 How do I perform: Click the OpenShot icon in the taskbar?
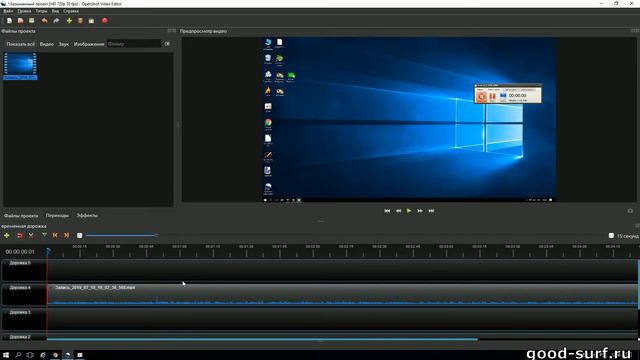coord(68,355)
